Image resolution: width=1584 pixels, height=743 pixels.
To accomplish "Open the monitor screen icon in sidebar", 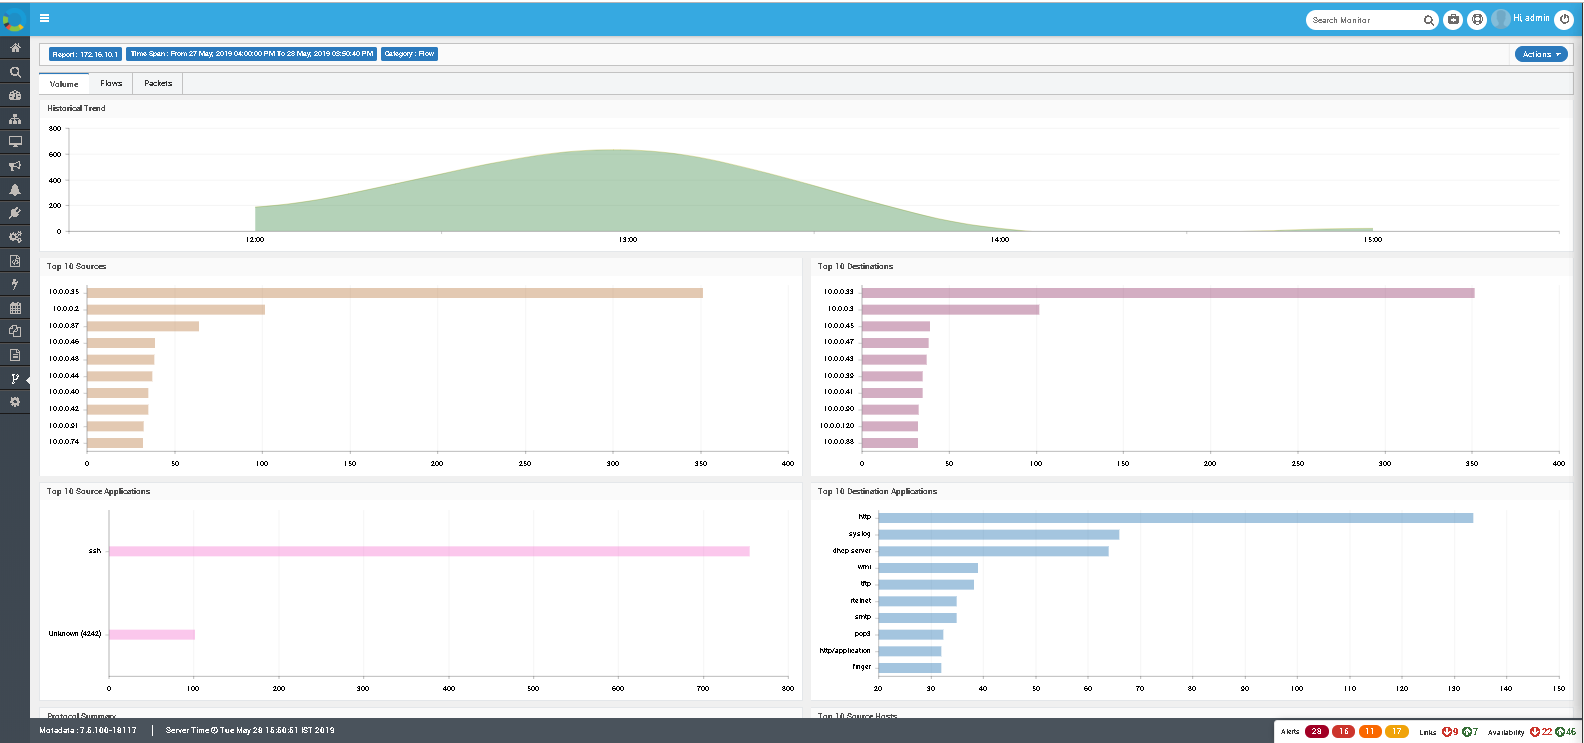I will [x=15, y=142].
